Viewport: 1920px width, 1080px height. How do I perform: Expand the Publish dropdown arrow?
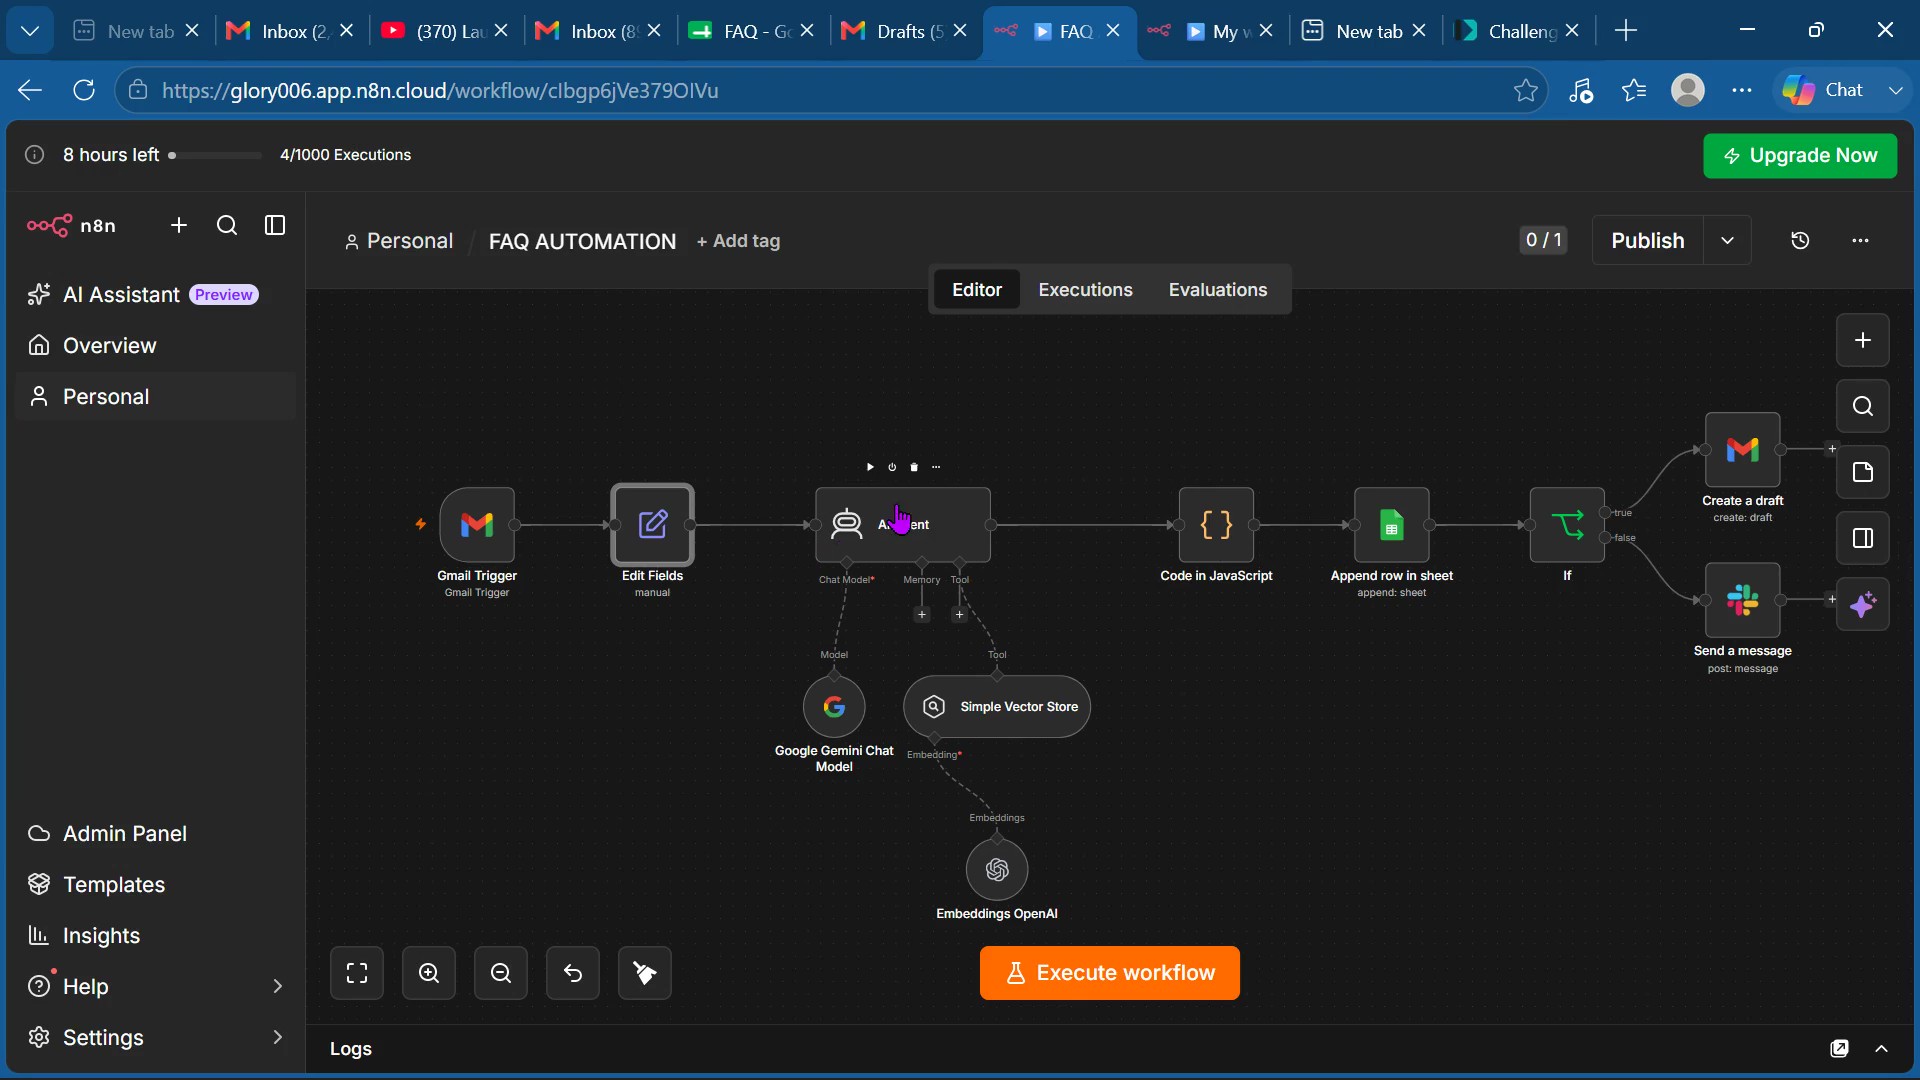(1727, 241)
